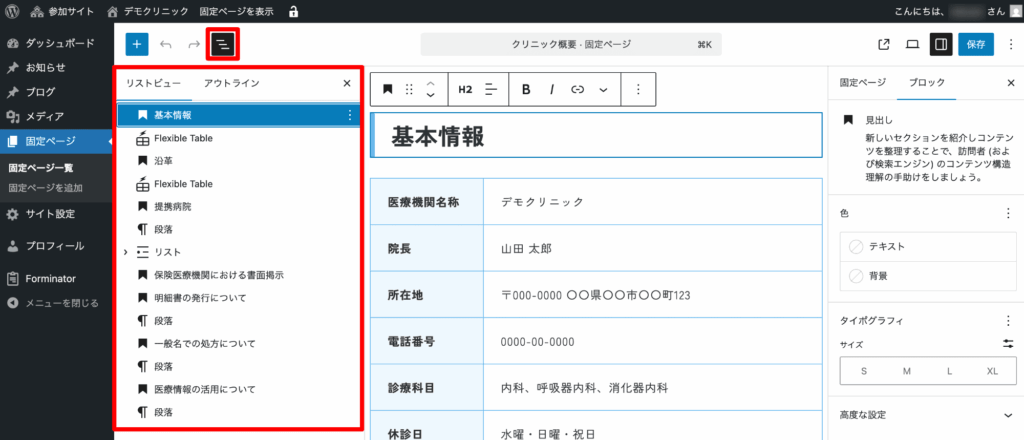Click the link insert icon

pyautogui.click(x=577, y=89)
